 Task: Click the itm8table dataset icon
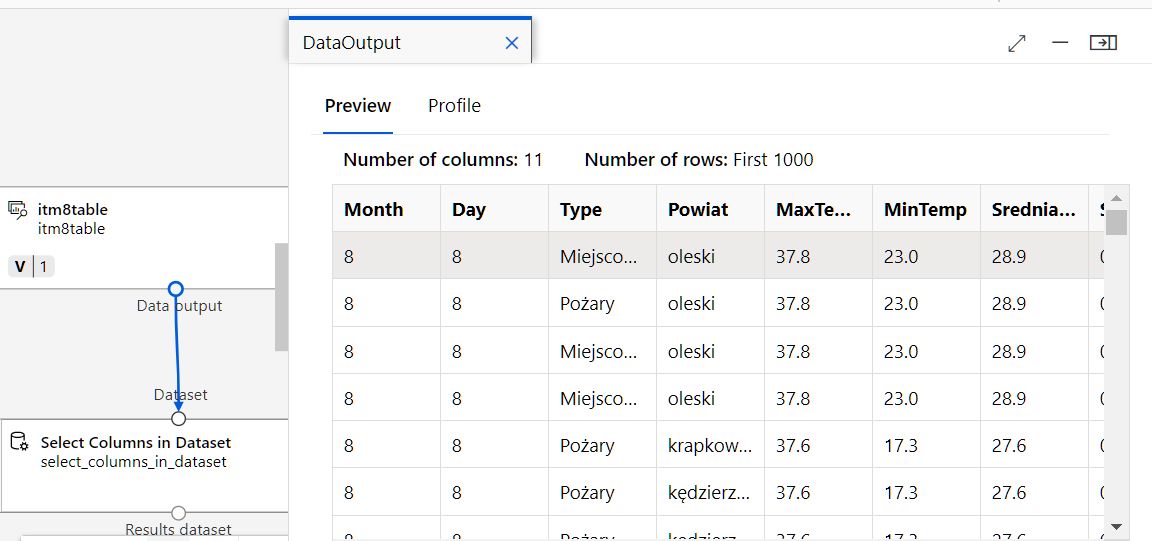[x=17, y=209]
